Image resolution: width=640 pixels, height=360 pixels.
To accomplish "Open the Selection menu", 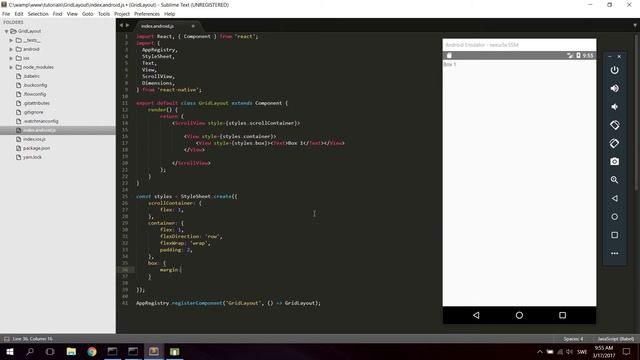I will [x=38, y=14].
